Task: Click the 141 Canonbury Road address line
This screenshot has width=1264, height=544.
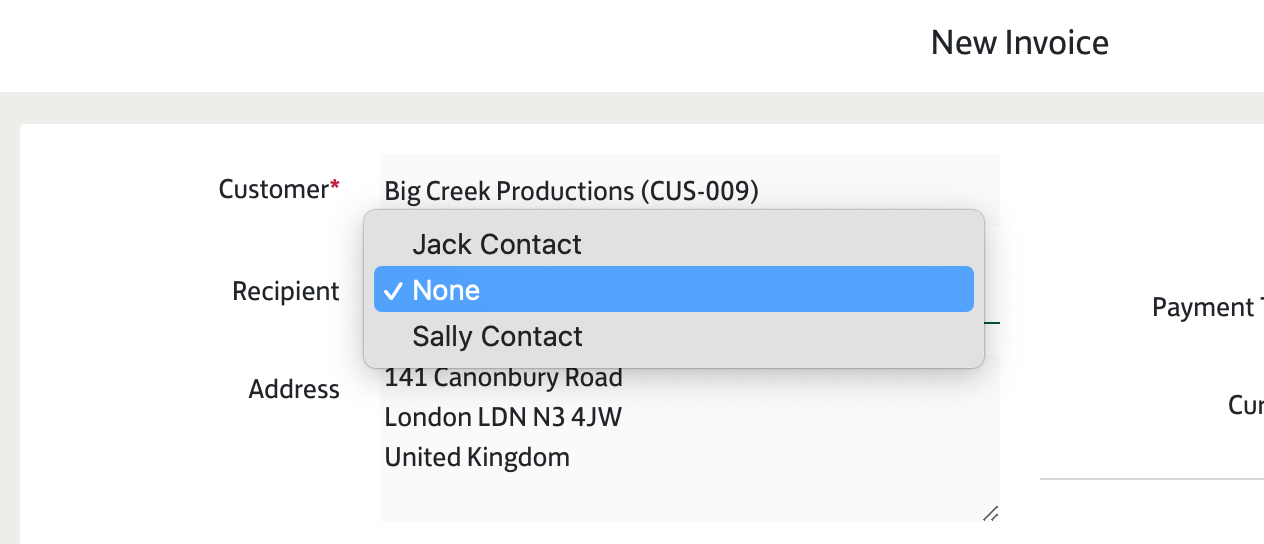Action: 503,378
